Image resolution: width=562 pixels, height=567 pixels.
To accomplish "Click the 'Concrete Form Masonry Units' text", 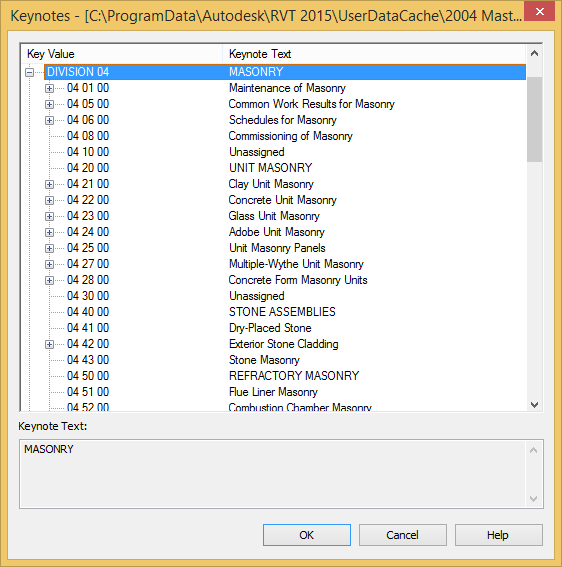I will pyautogui.click(x=298, y=280).
